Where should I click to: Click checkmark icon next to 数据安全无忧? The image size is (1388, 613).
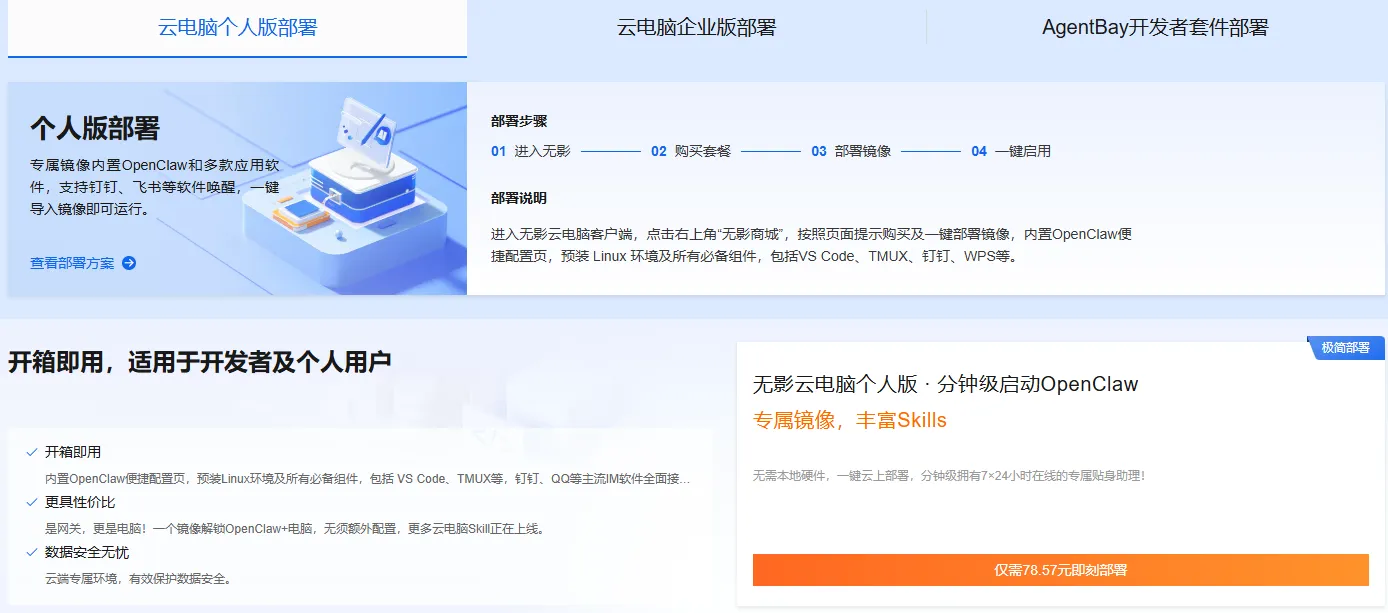[32, 552]
